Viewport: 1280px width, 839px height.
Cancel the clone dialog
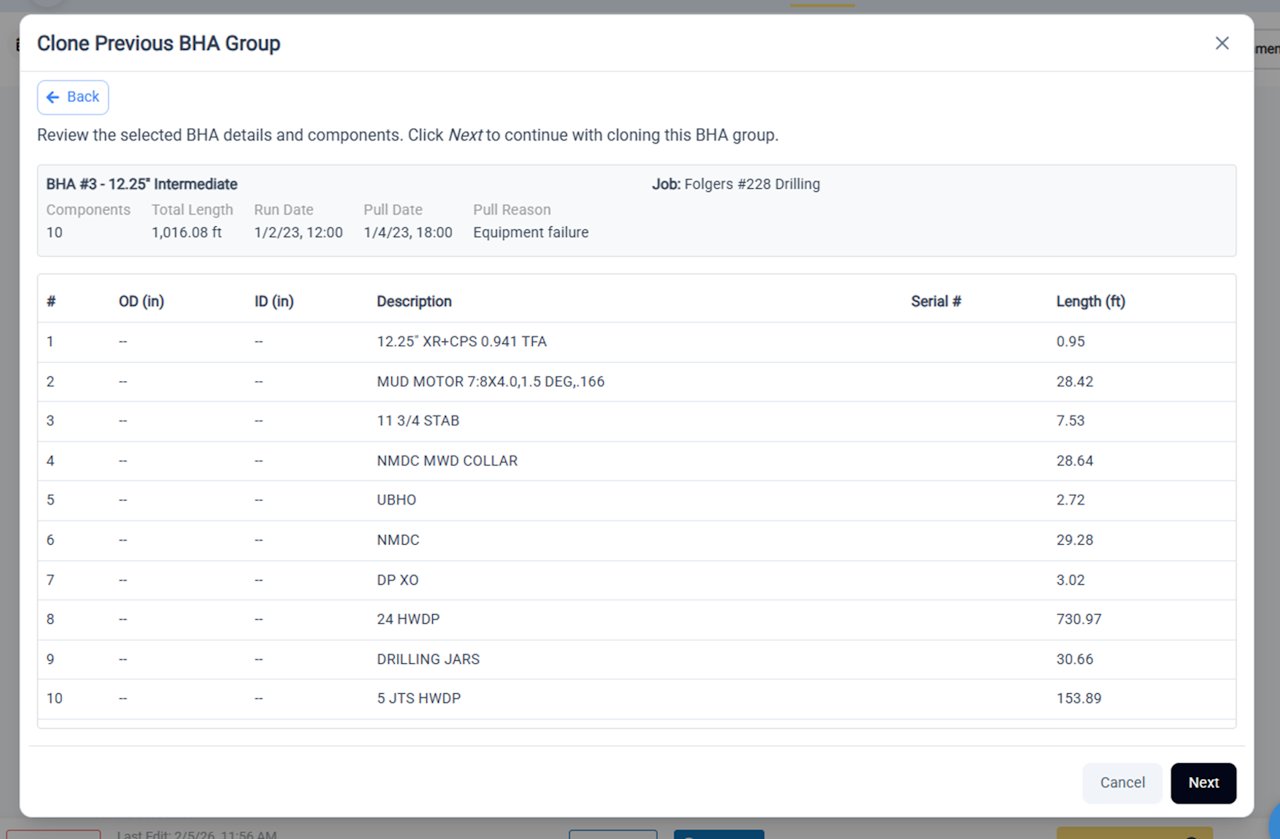coord(1122,783)
